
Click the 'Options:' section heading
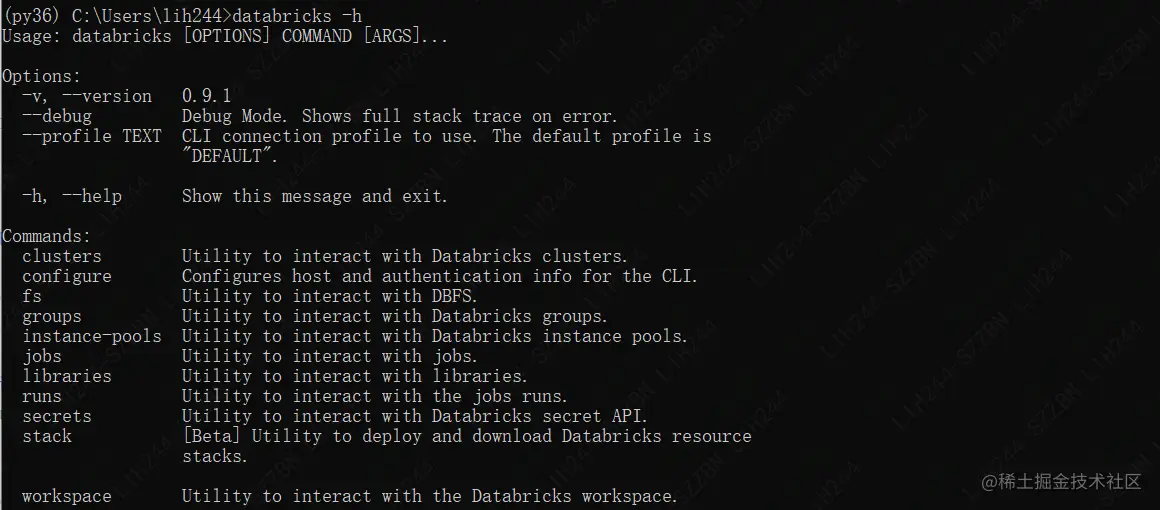point(42,76)
